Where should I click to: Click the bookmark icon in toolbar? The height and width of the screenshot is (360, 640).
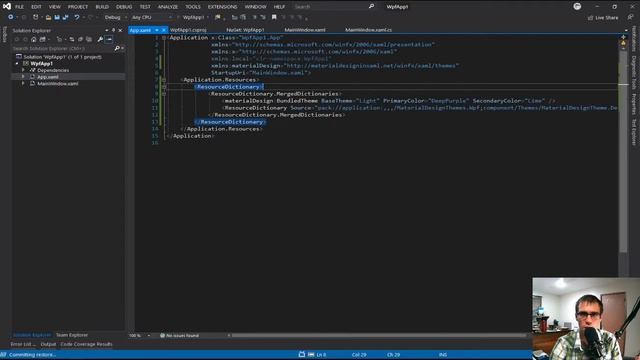(274, 18)
